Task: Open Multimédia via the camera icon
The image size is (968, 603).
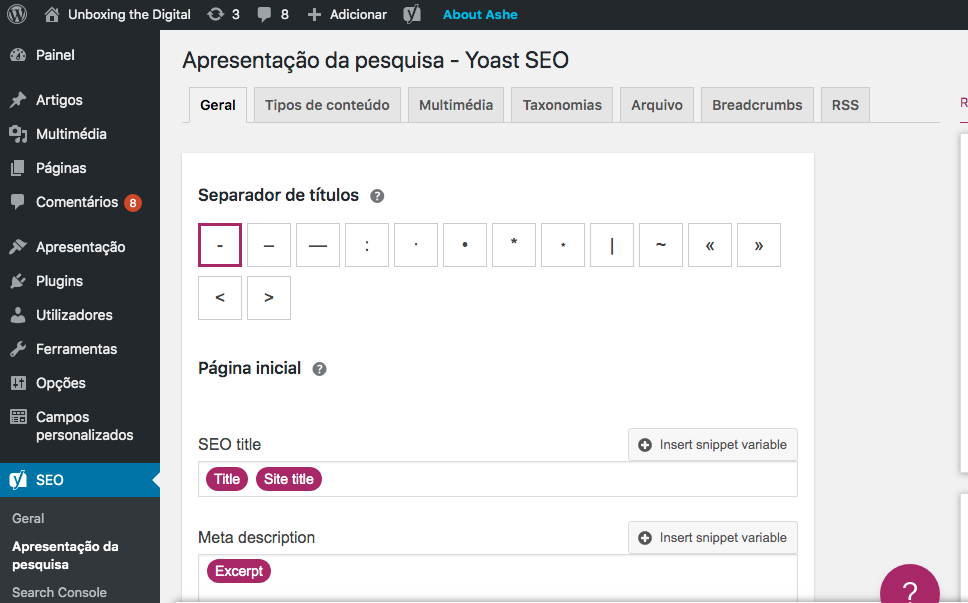Action: [16, 133]
